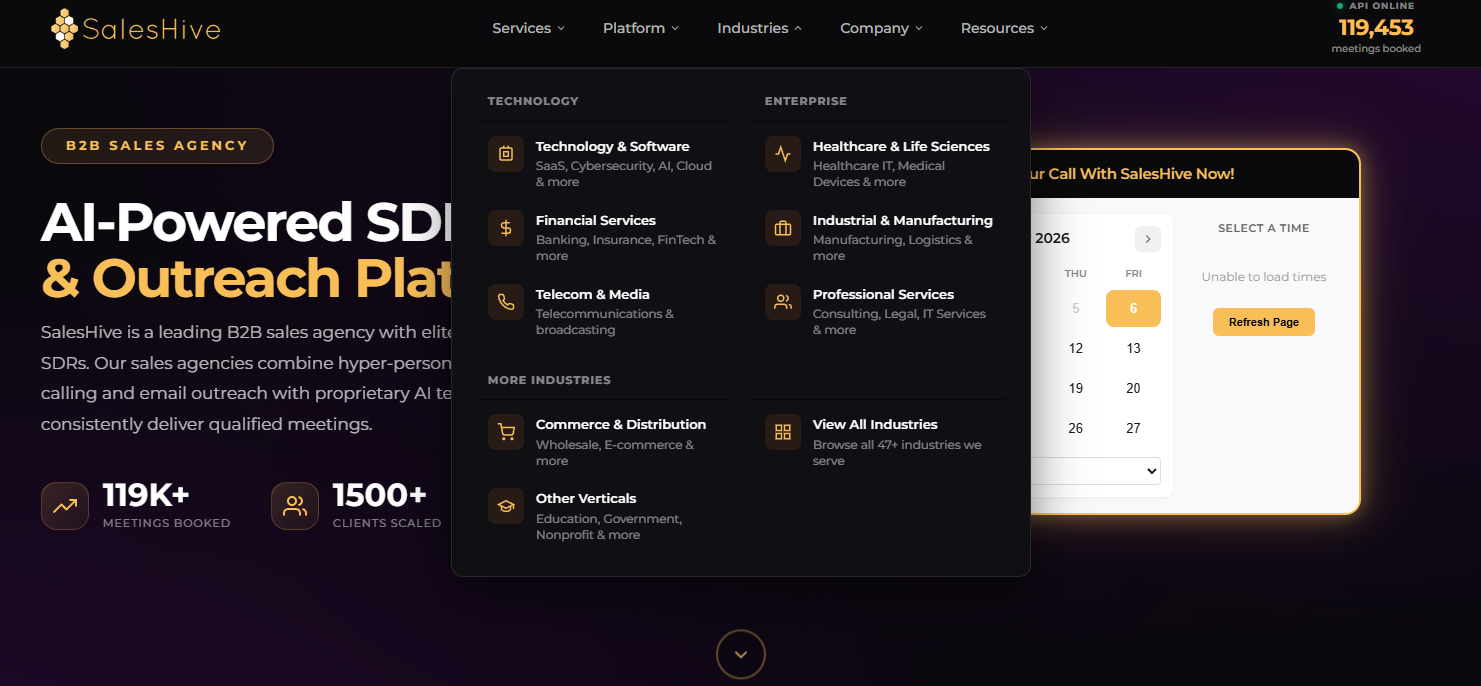Click the Commerce & Distribution cart icon
The width and height of the screenshot is (1481, 686).
click(x=506, y=432)
